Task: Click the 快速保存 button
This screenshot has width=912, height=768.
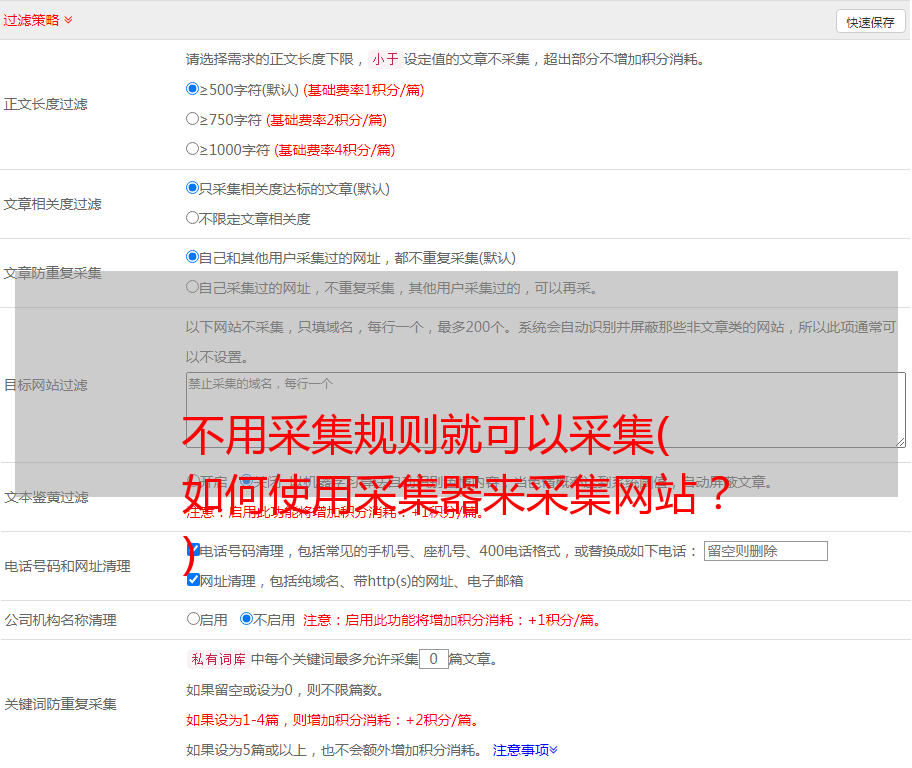Action: point(870,22)
